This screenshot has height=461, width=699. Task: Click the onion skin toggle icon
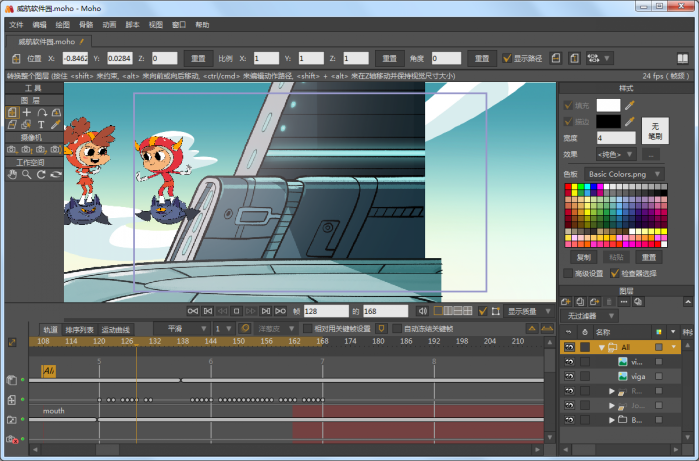pyautogui.click(x=245, y=329)
